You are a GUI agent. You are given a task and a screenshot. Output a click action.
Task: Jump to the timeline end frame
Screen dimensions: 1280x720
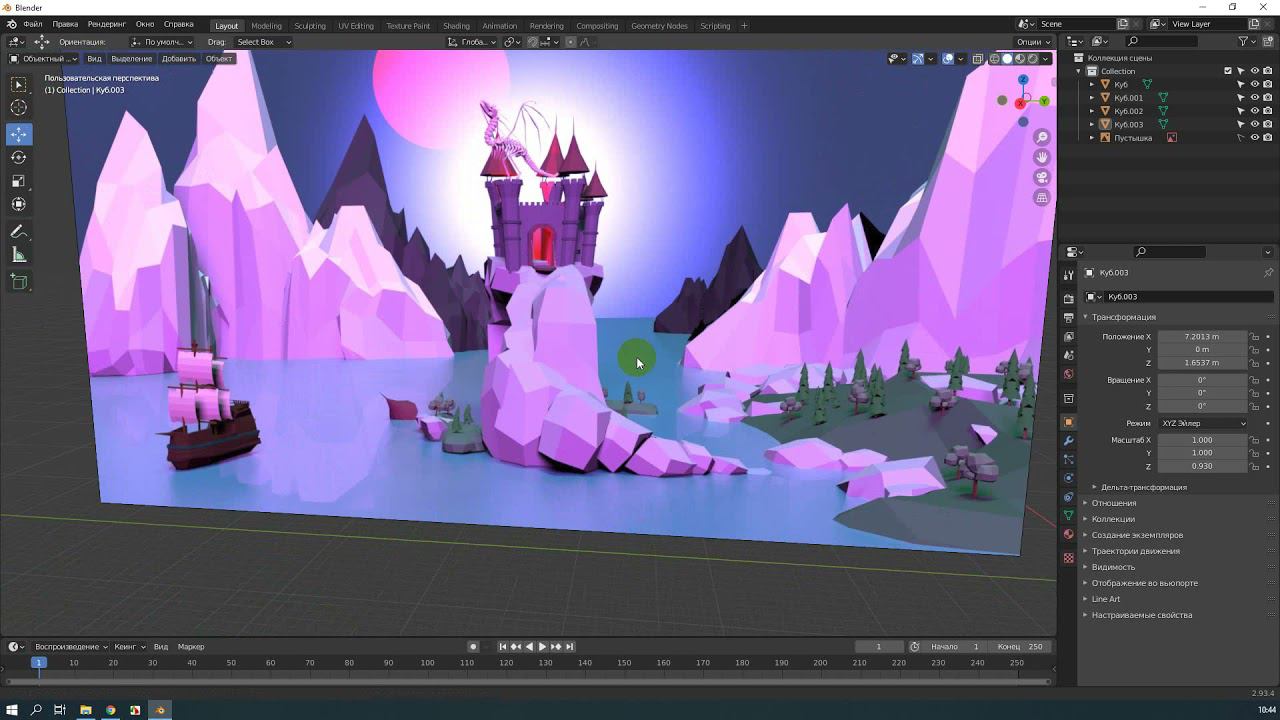click(x=569, y=647)
